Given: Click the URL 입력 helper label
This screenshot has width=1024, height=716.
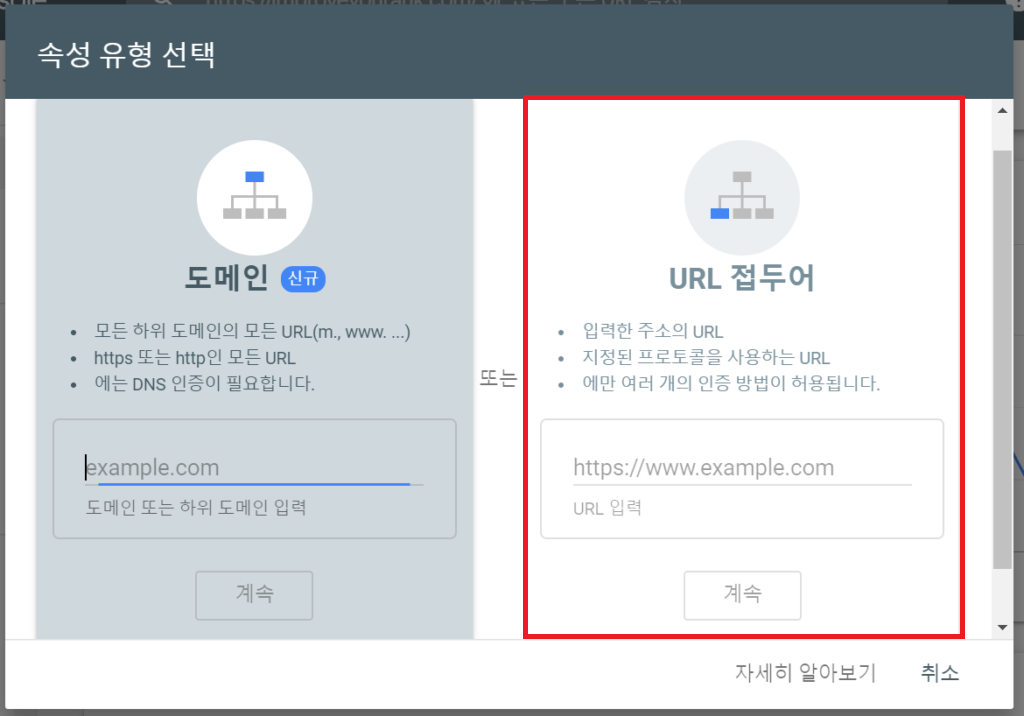Looking at the screenshot, I should (x=607, y=508).
